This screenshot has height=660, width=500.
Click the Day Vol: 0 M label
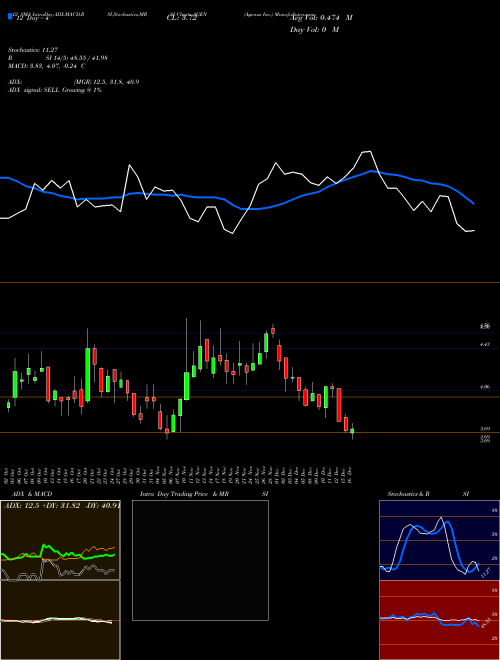[314, 30]
